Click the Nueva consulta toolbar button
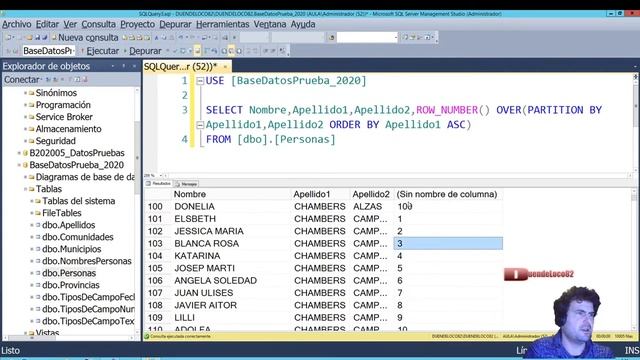Image resolution: width=640 pixels, height=360 pixels. tap(85, 38)
